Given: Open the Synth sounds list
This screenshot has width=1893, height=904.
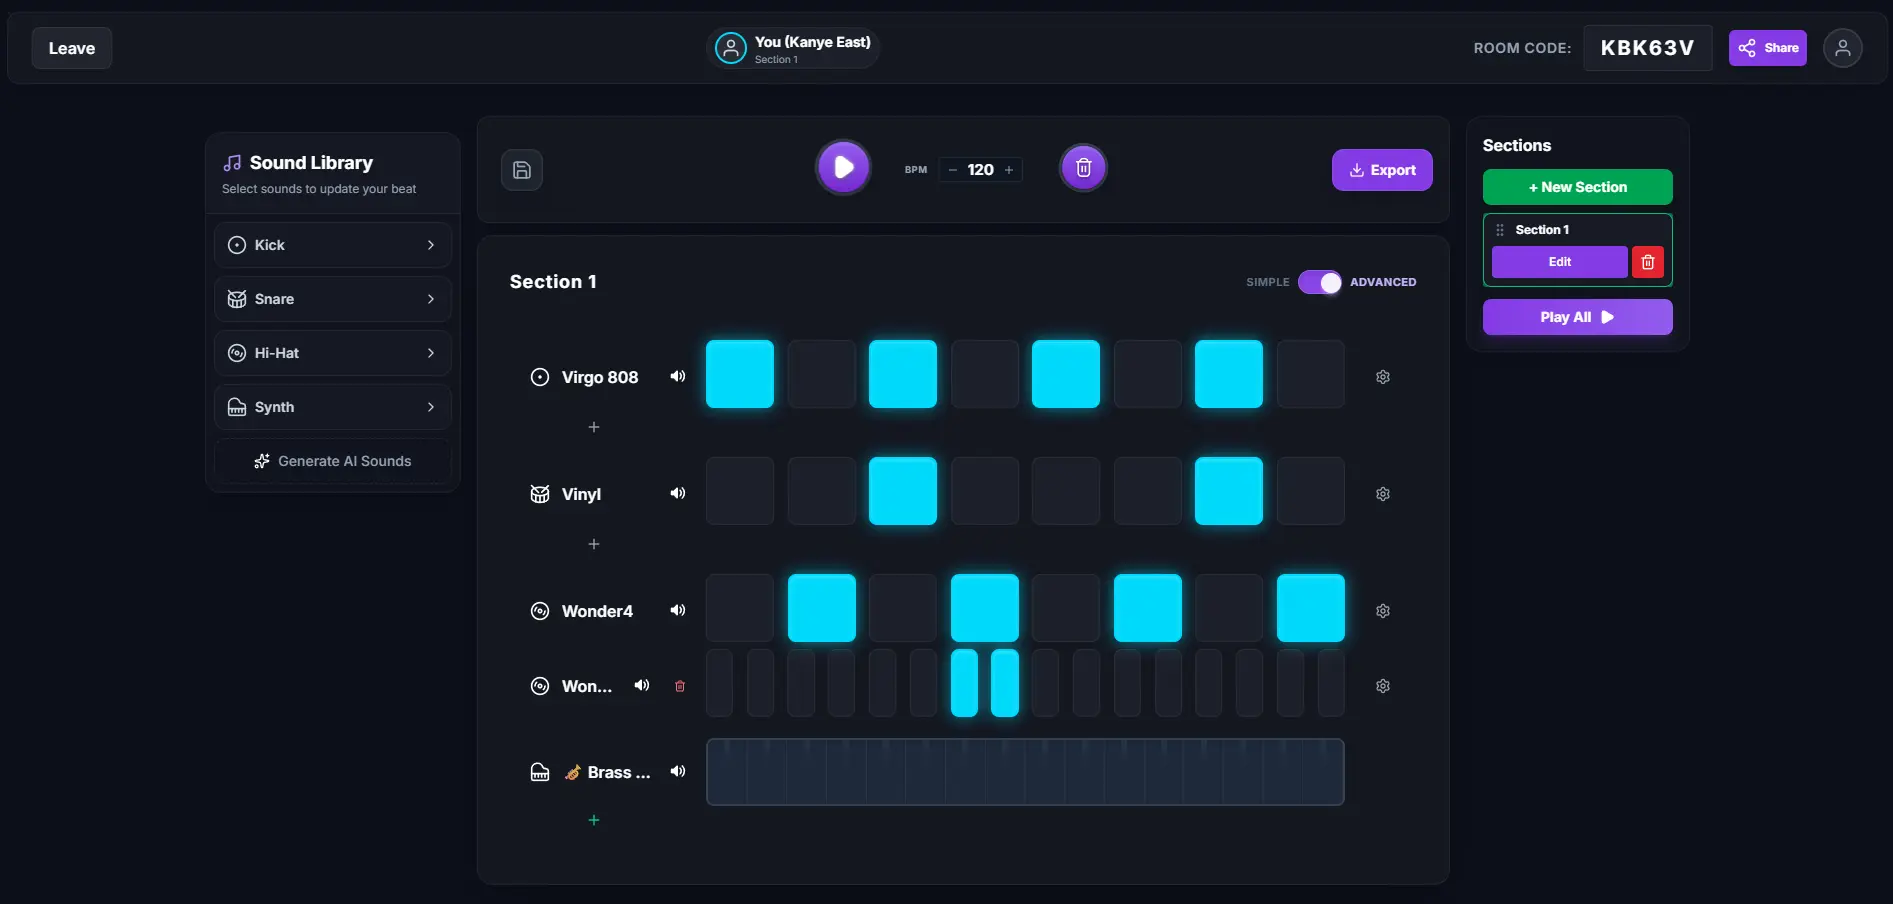Looking at the screenshot, I should (333, 407).
